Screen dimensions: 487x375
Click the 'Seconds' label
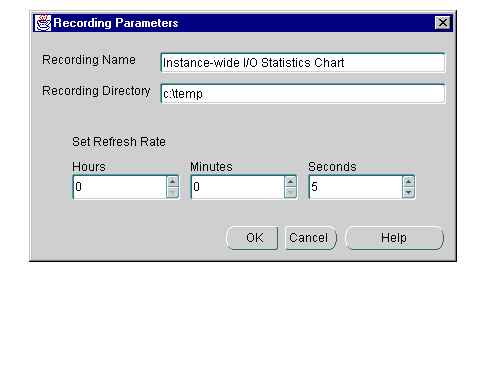pyautogui.click(x=332, y=167)
